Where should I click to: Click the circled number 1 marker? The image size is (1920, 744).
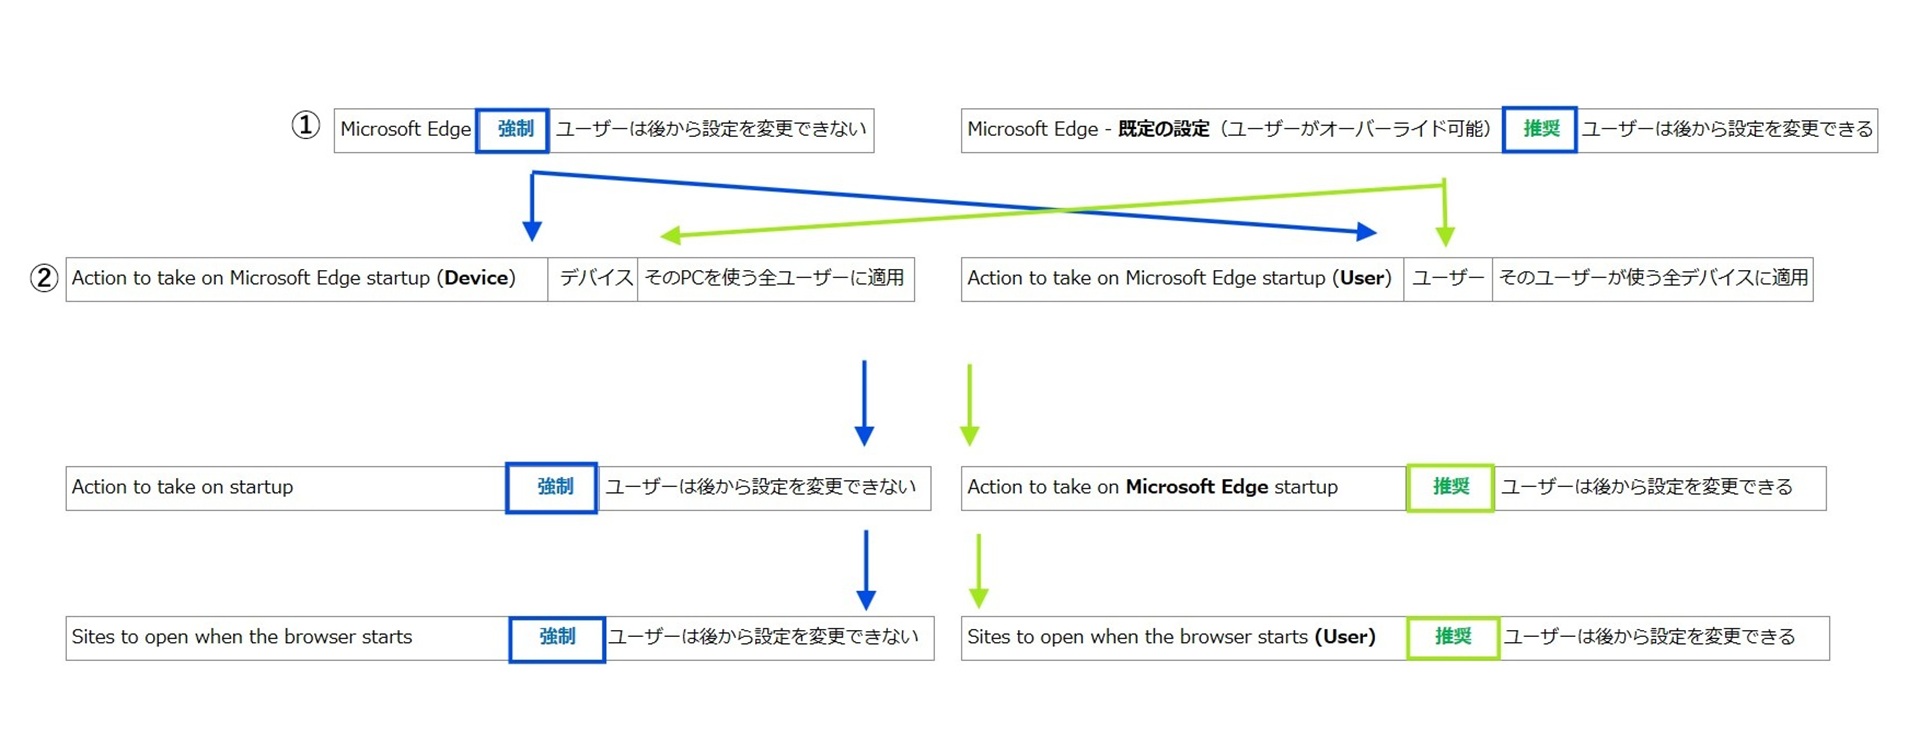pyautogui.click(x=305, y=126)
